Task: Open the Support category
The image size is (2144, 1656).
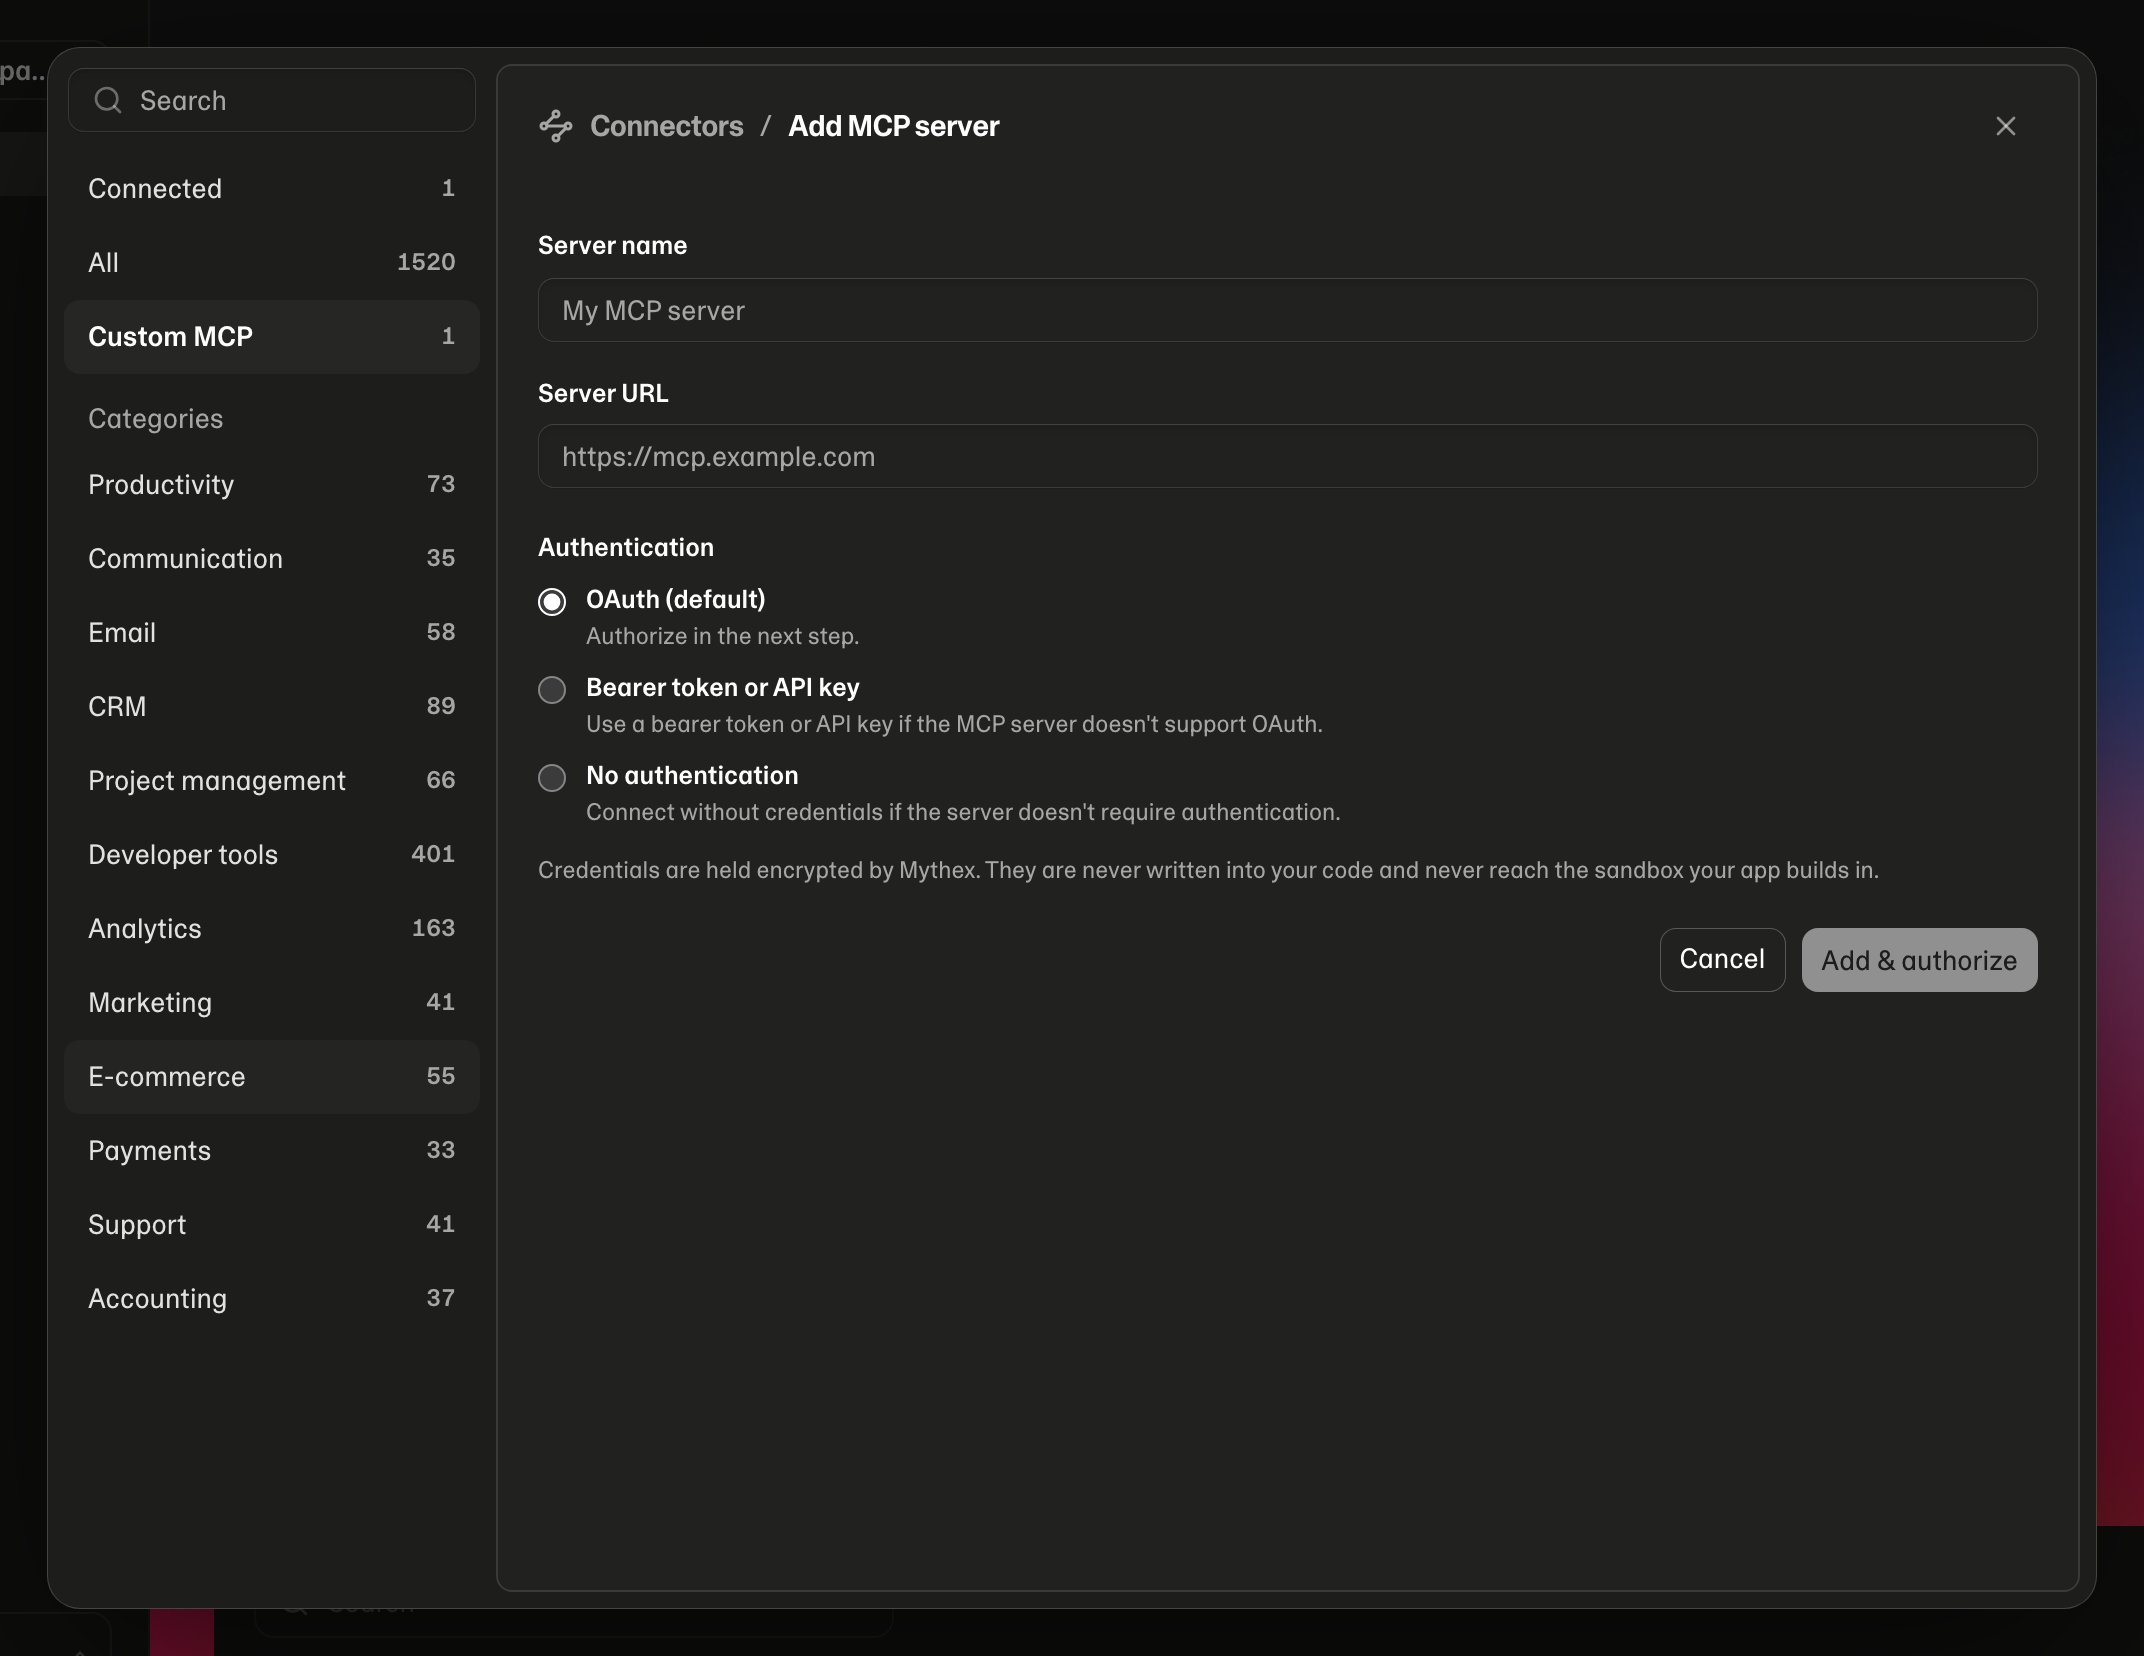Action: click(x=271, y=1224)
